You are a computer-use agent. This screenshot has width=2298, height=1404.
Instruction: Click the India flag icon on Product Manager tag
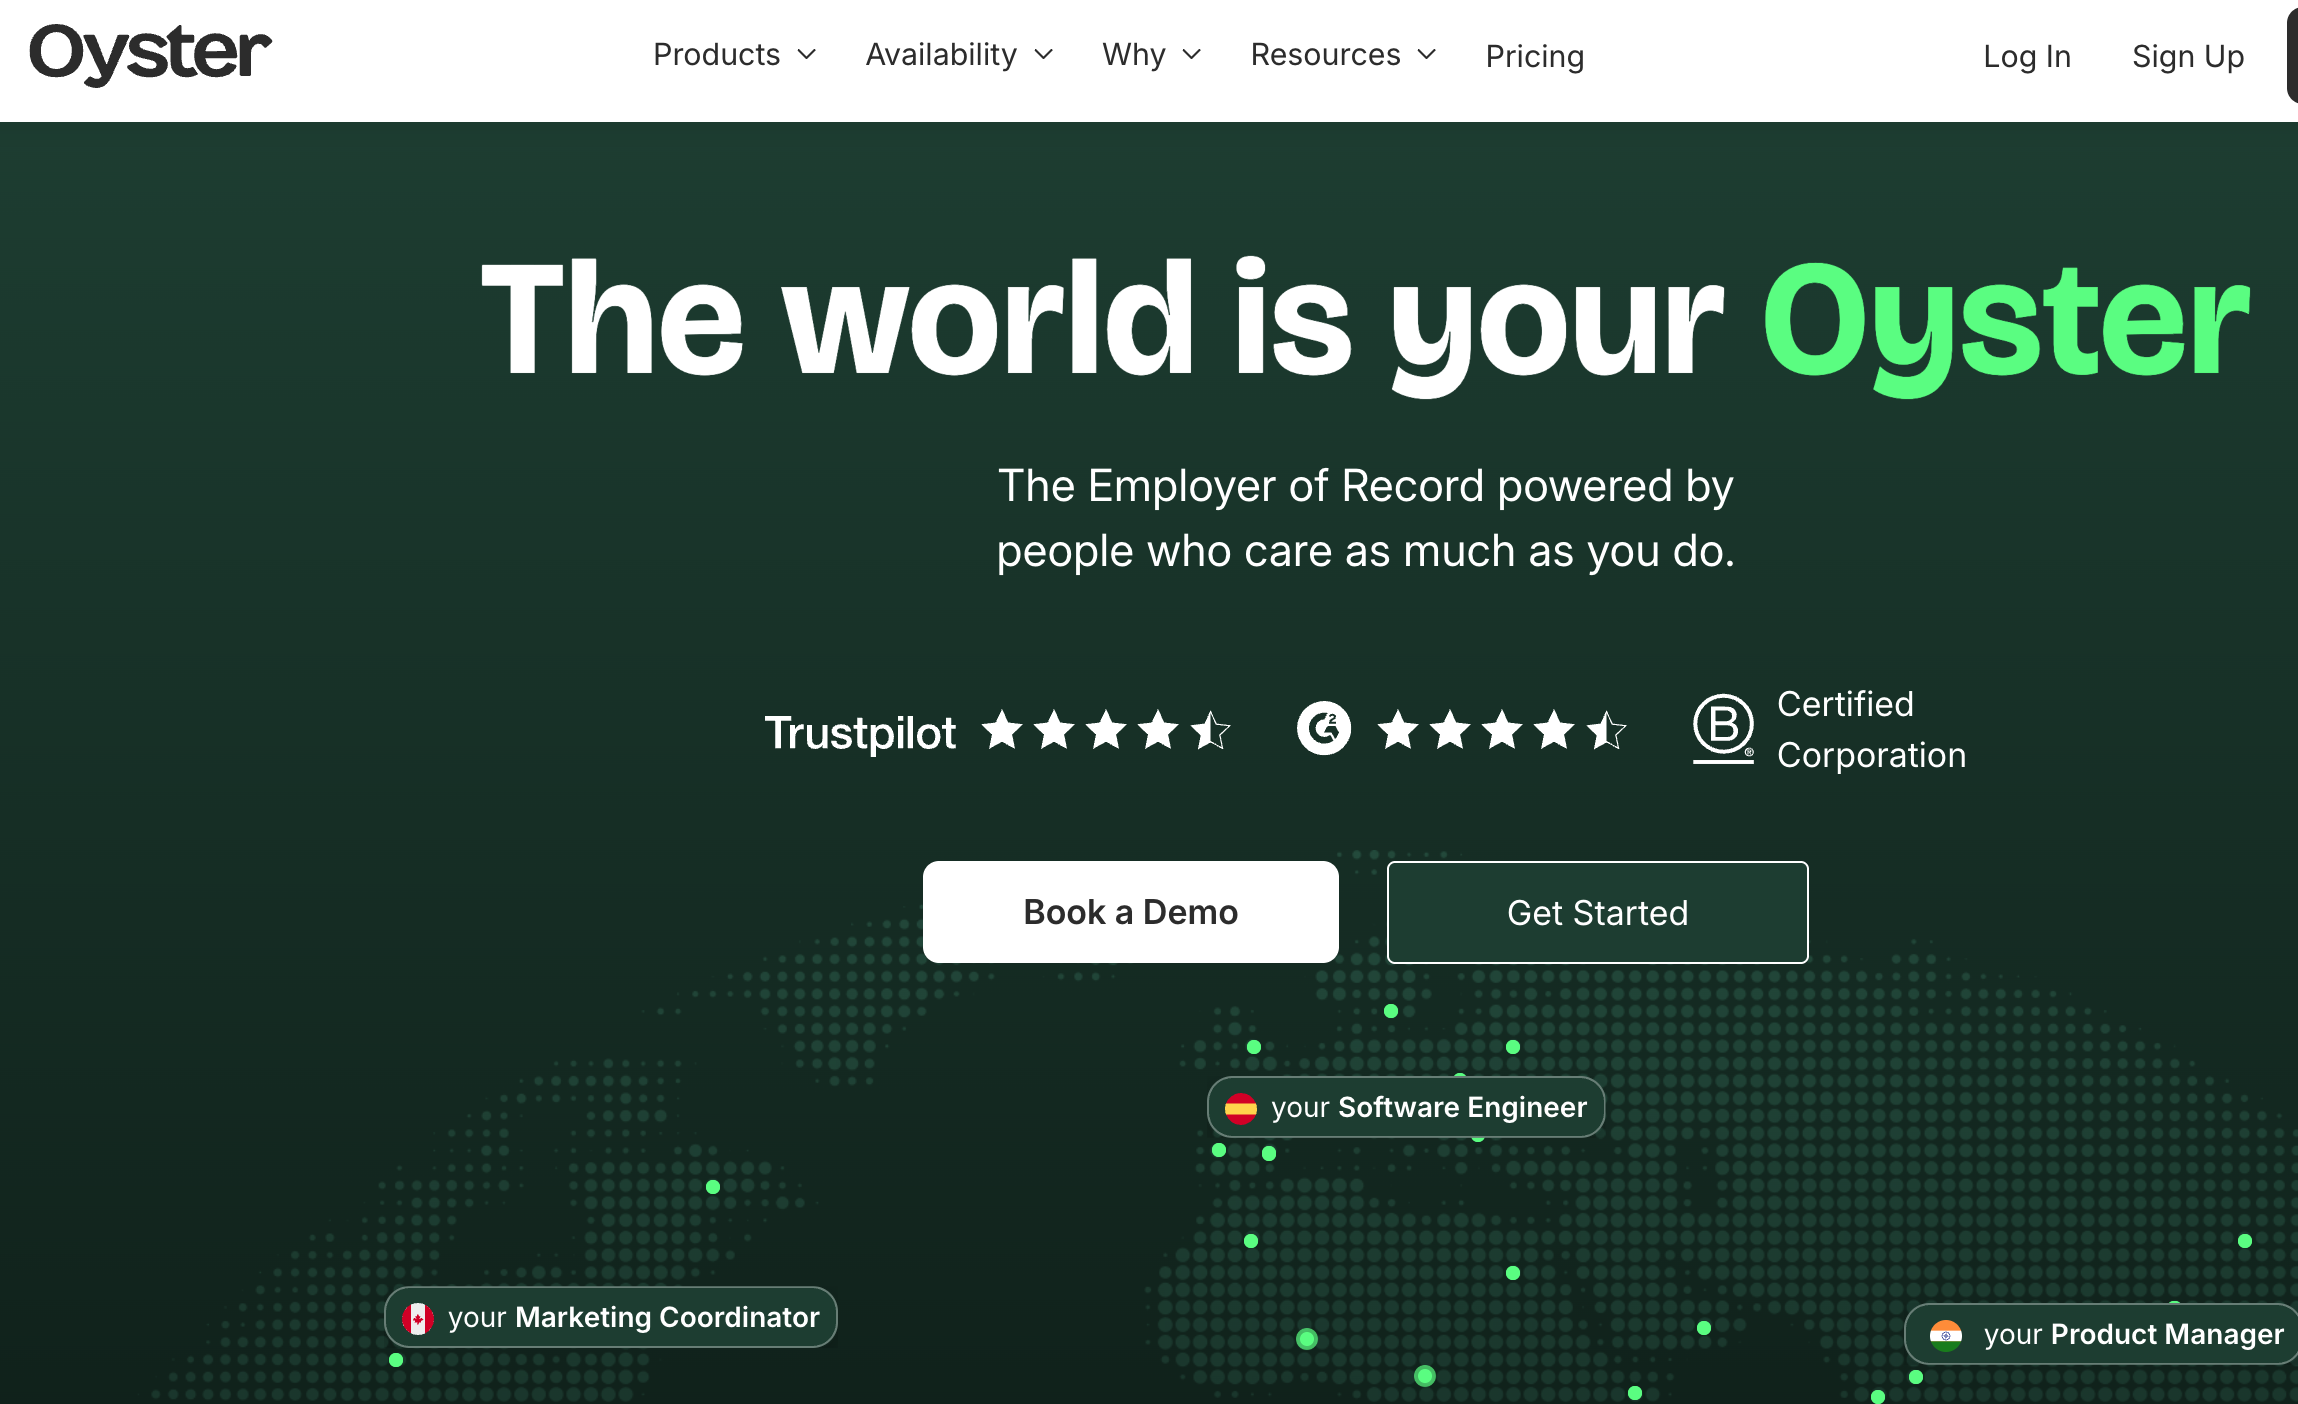pyautogui.click(x=1945, y=1335)
